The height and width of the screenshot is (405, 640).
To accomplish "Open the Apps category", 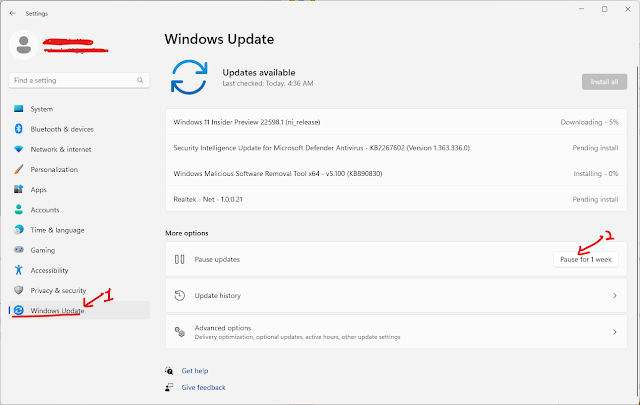I will (79, 189).
